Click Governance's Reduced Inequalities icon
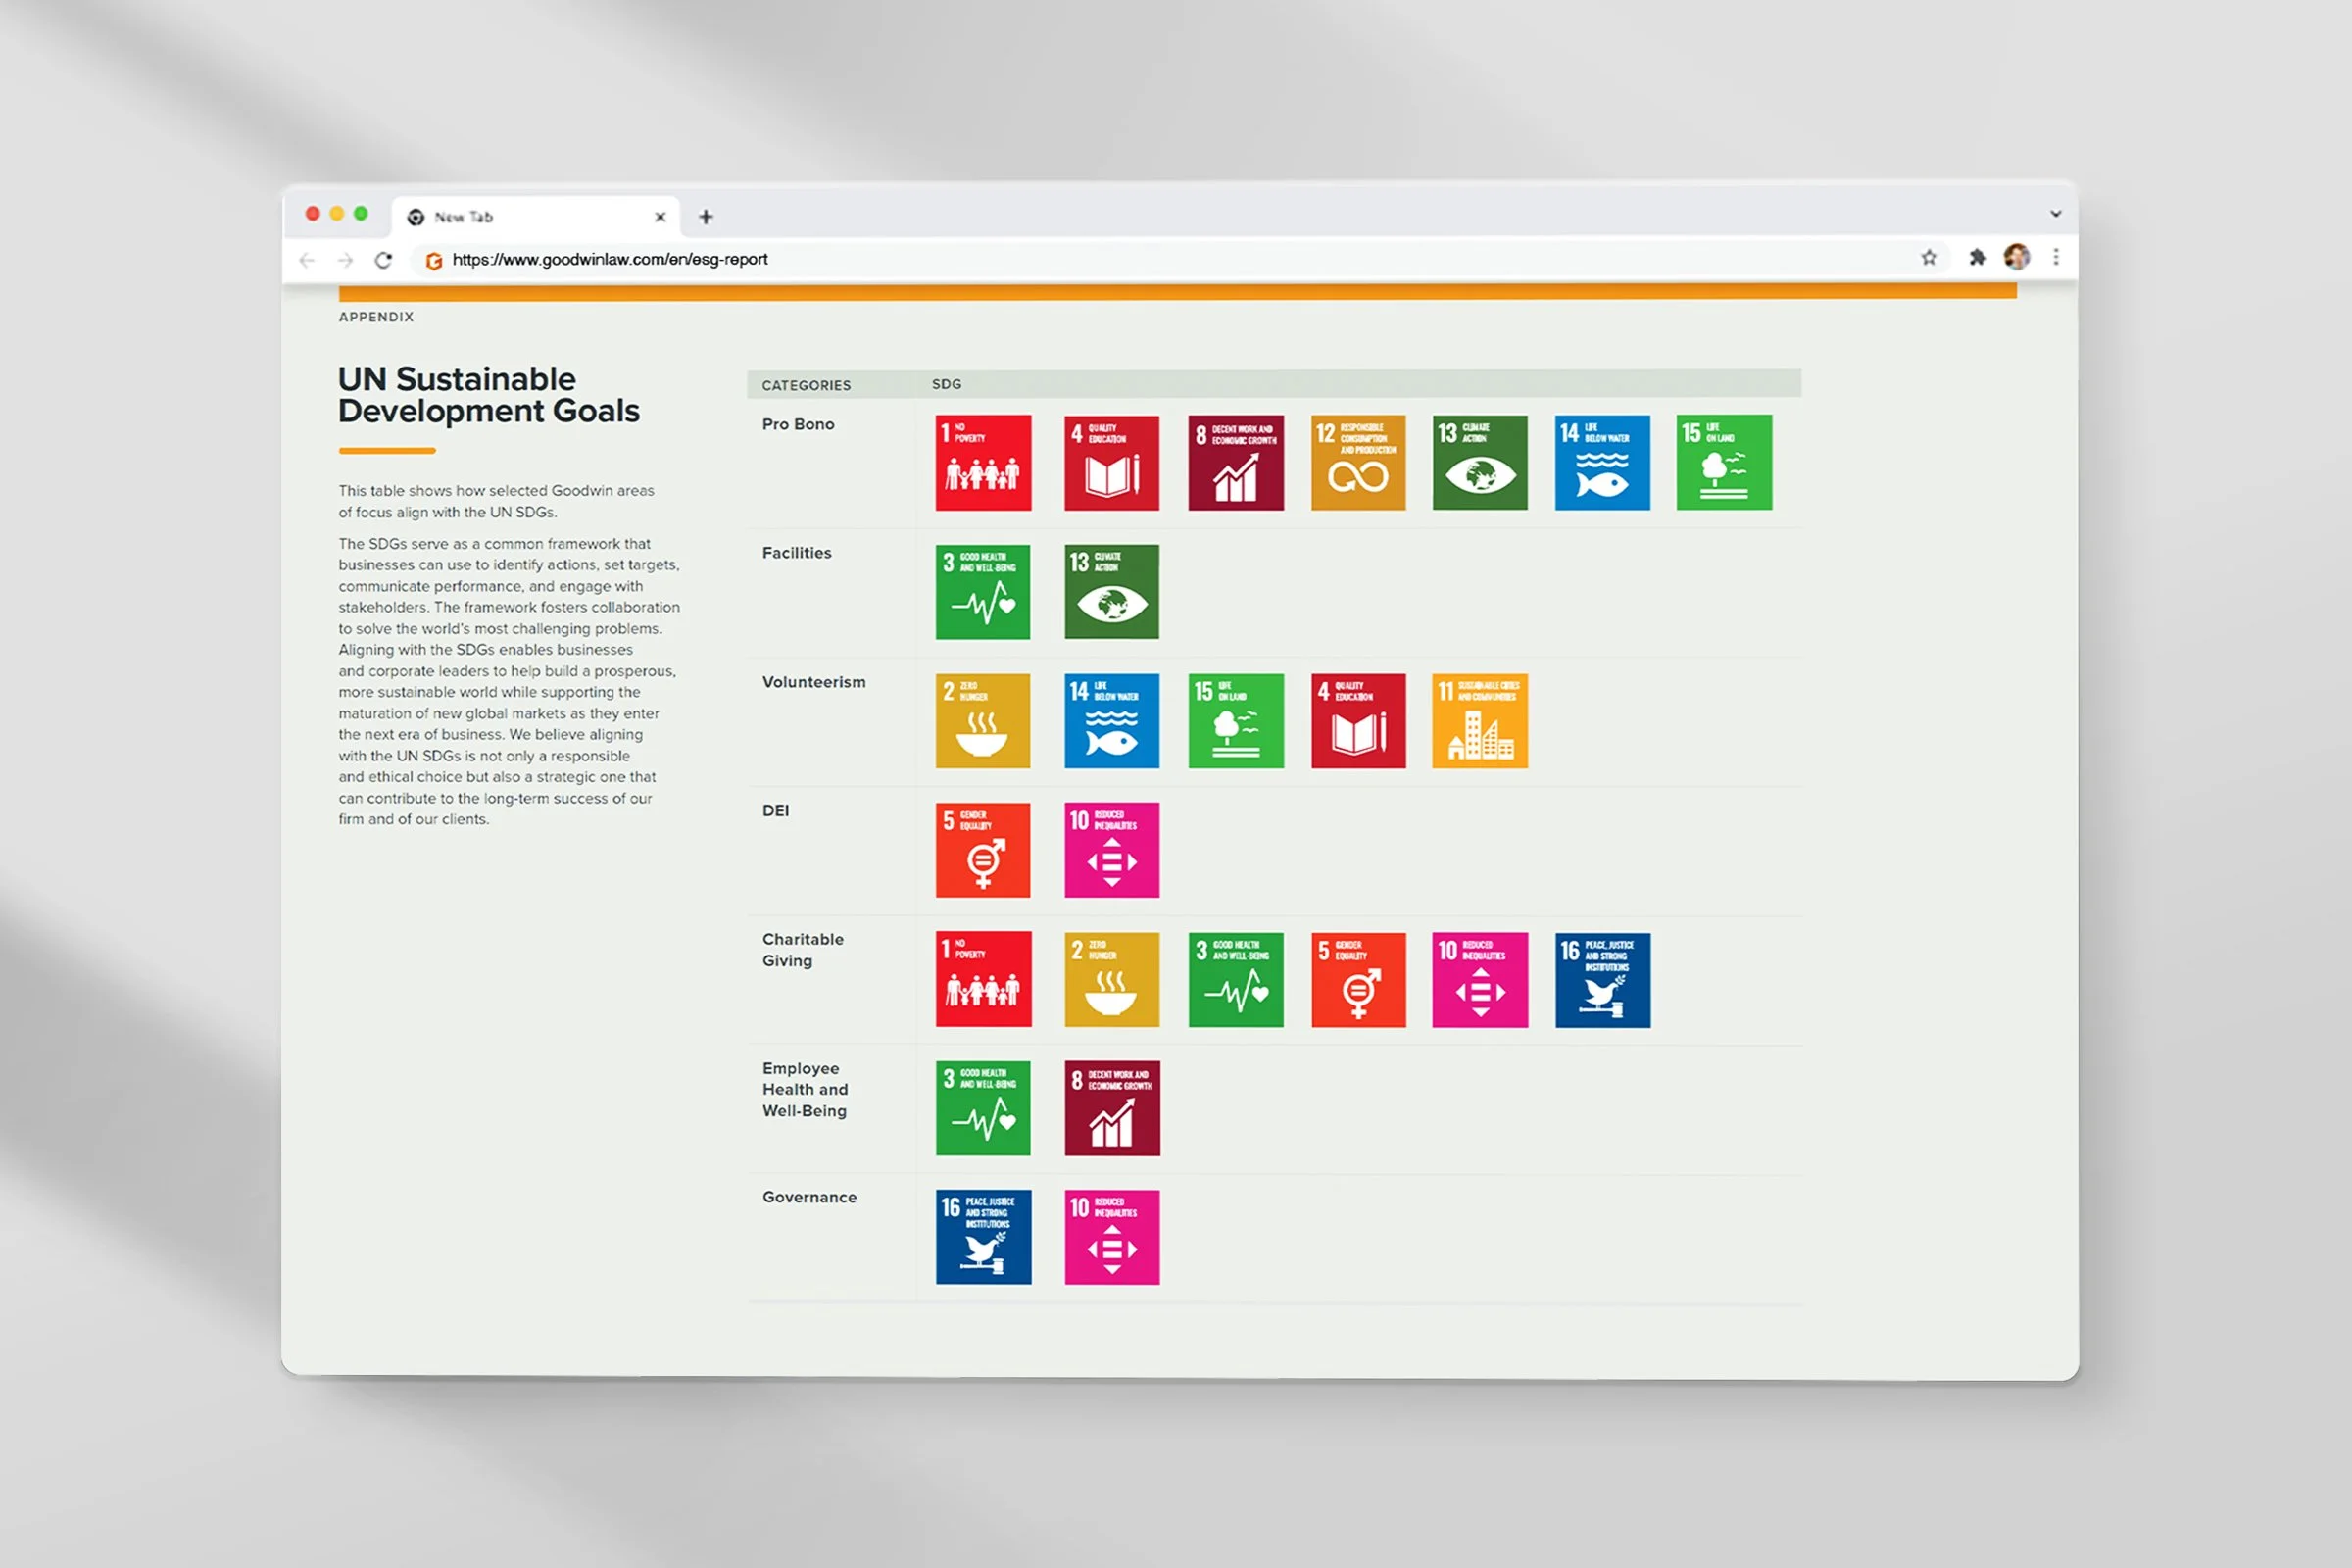 (1111, 1237)
